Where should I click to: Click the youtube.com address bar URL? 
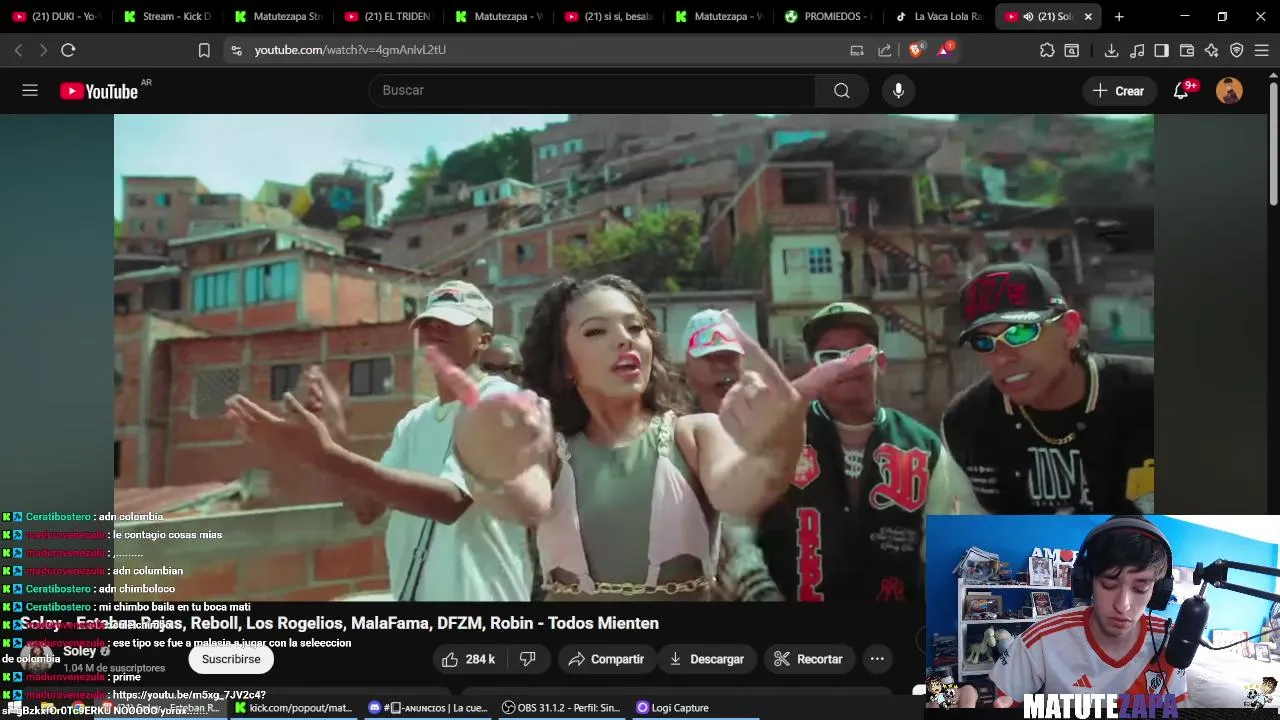350,50
